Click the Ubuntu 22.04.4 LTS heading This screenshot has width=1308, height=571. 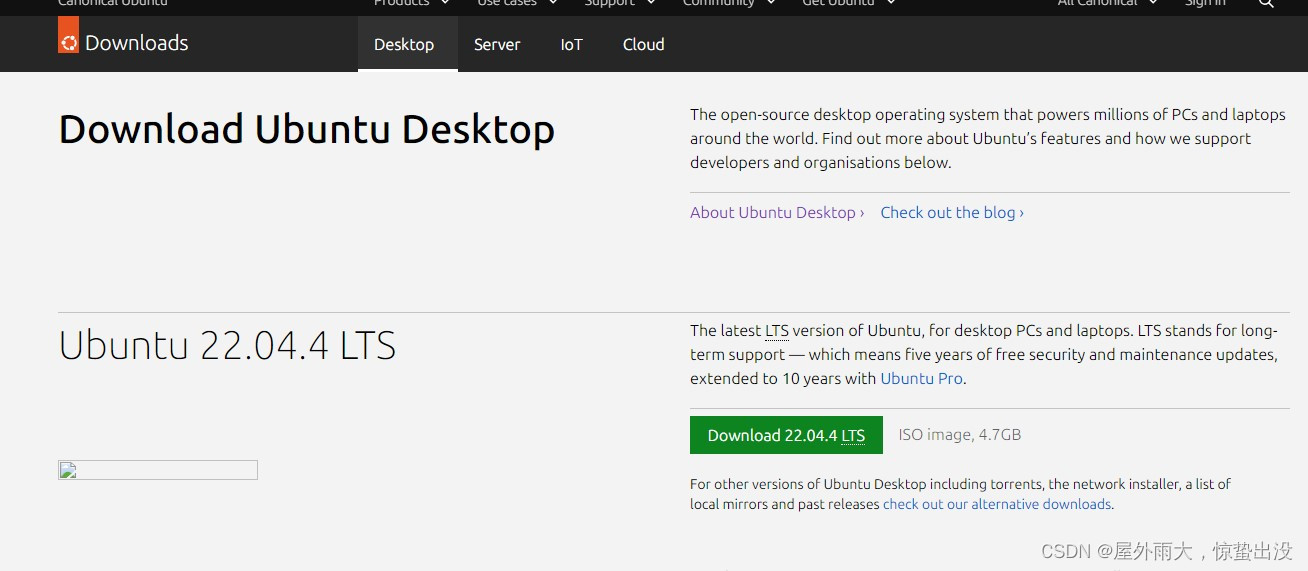click(x=228, y=345)
